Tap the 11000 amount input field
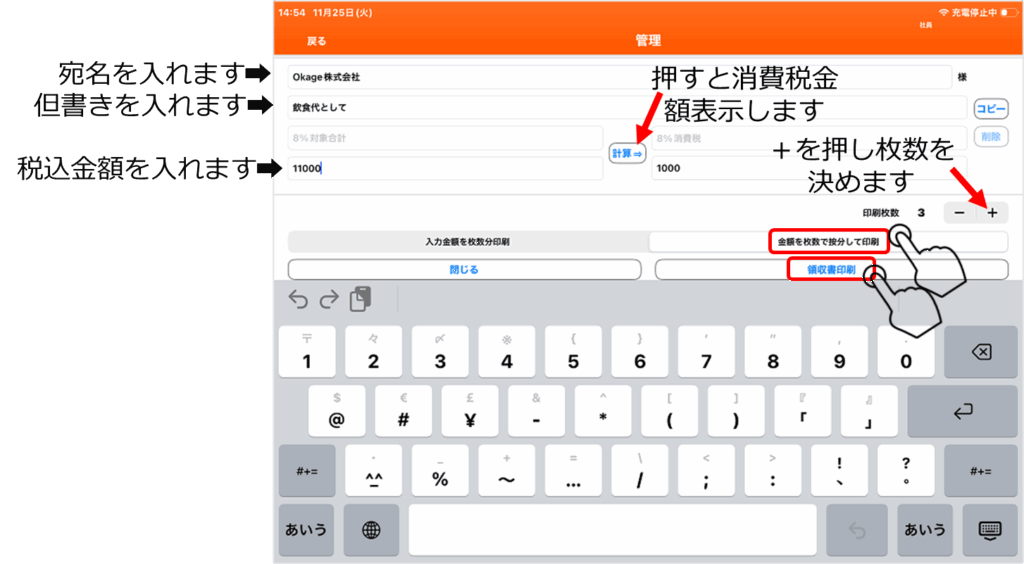1024x564 pixels. click(x=445, y=168)
